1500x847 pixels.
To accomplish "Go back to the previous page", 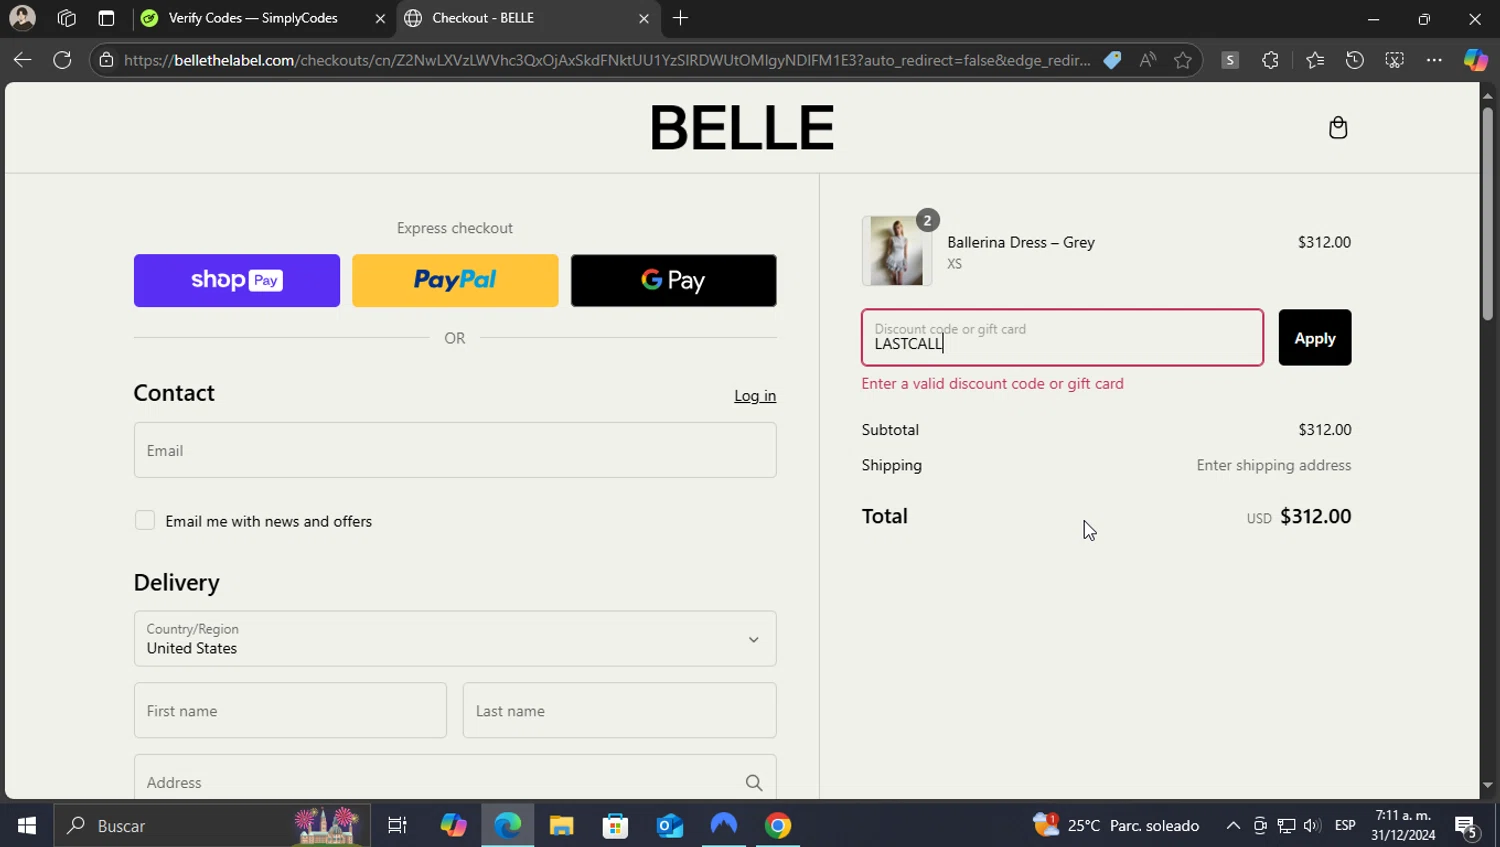I will 22,60.
